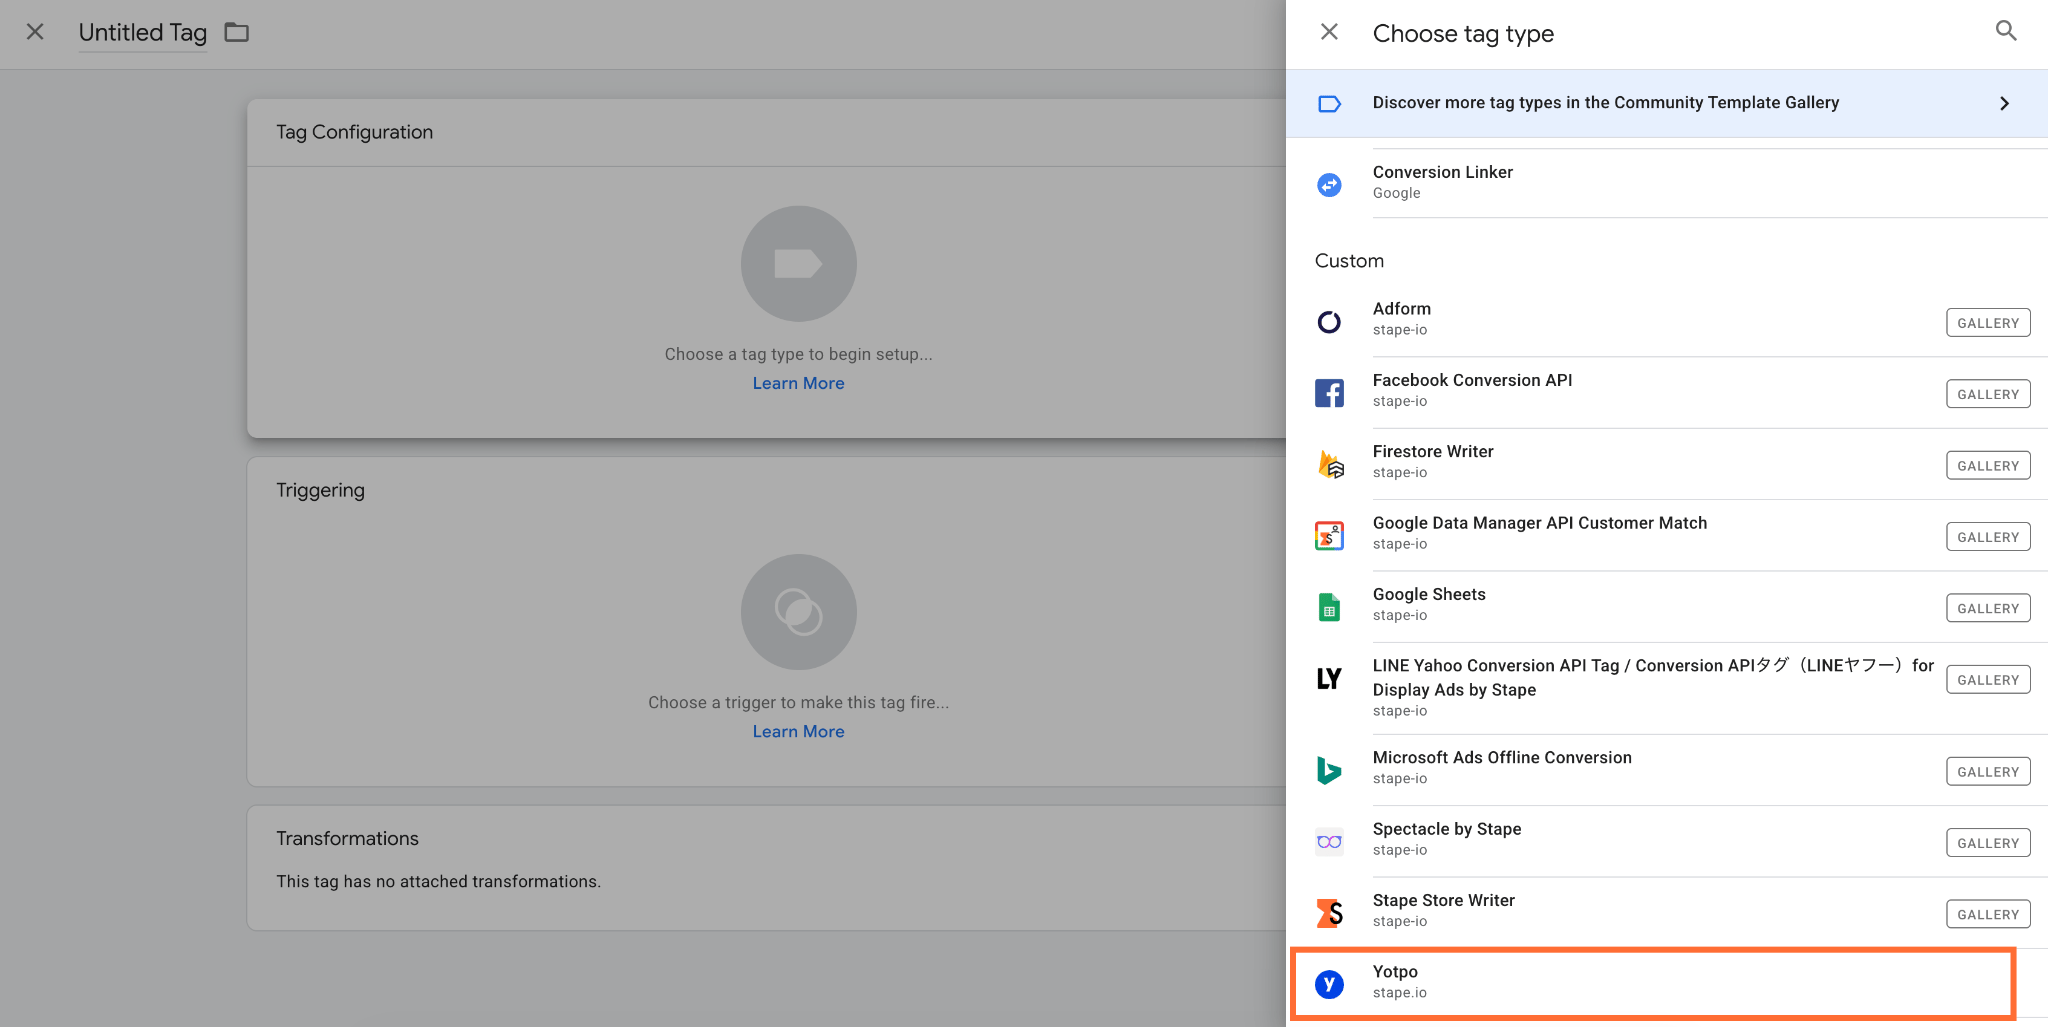Image resolution: width=2048 pixels, height=1027 pixels.
Task: Select the Firestore Writer icon
Action: point(1330,464)
